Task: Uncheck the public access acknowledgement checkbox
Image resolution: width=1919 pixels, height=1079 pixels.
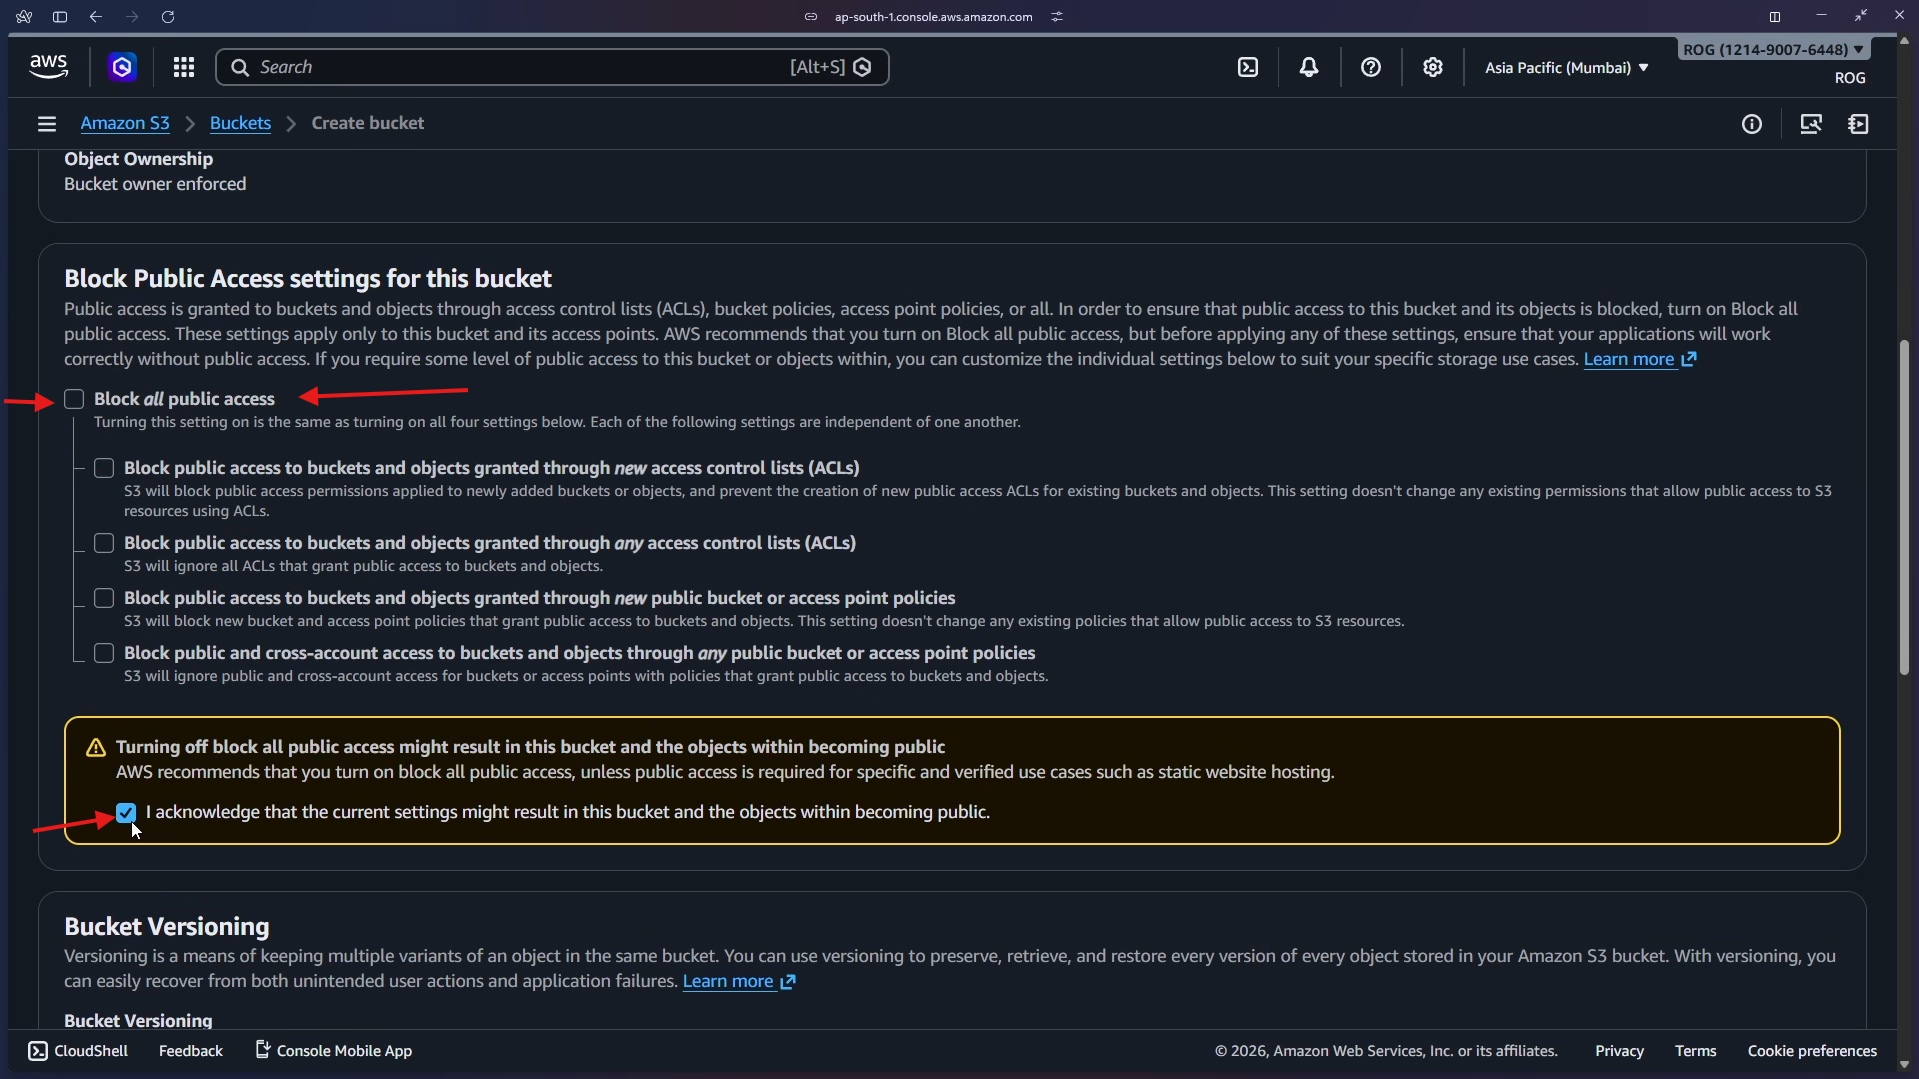Action: (126, 812)
